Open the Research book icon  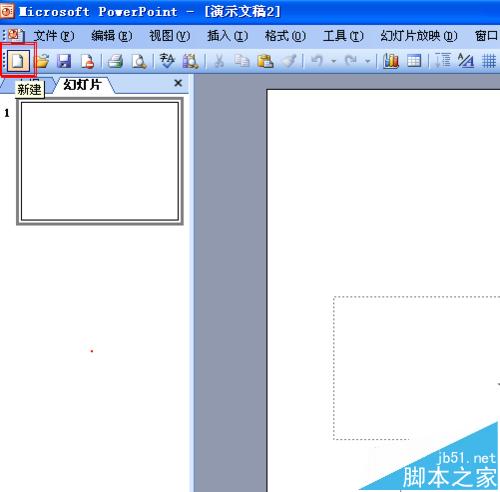coord(190,61)
